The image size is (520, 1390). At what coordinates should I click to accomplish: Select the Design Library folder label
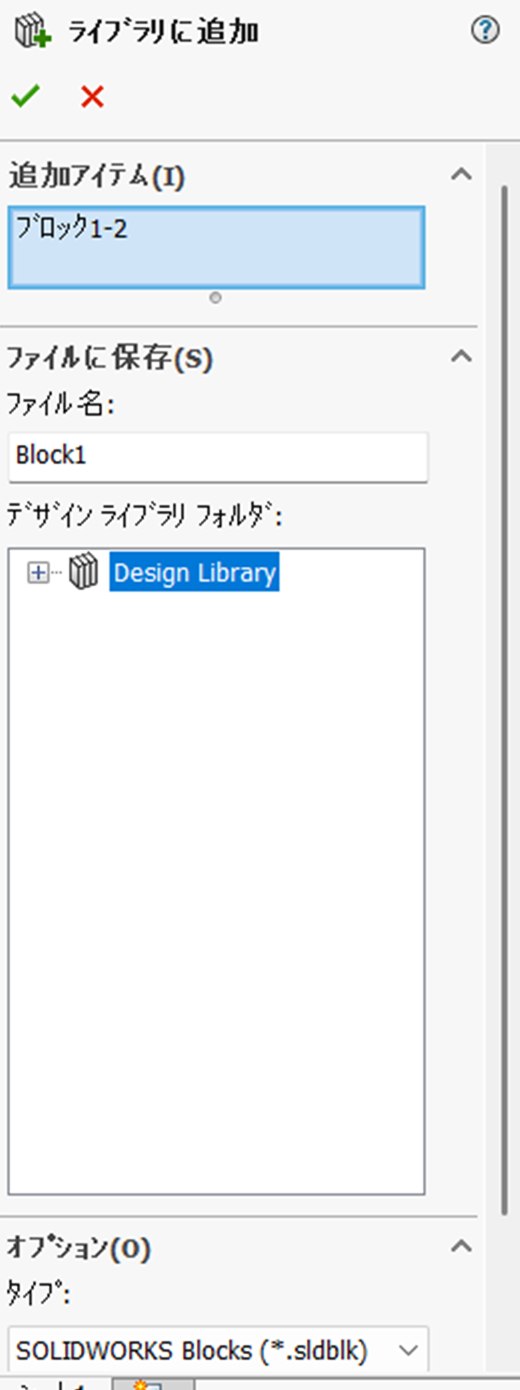[194, 573]
